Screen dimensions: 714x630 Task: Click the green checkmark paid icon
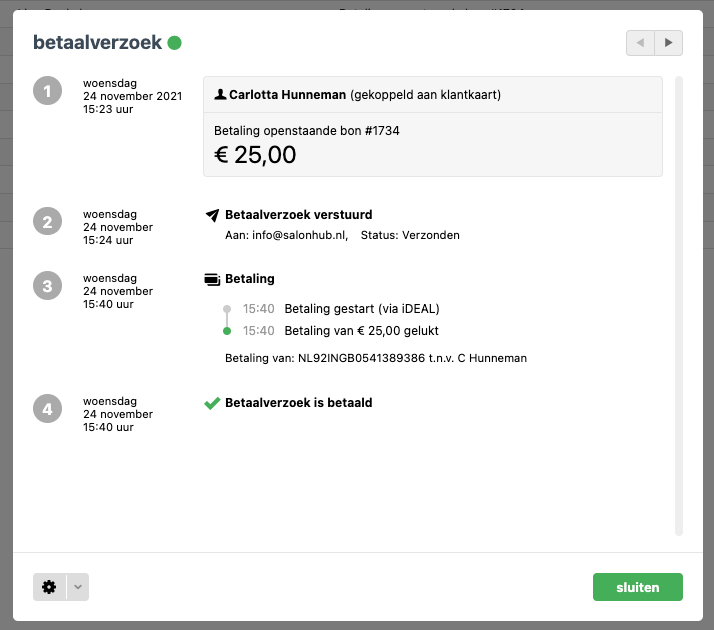click(212, 403)
